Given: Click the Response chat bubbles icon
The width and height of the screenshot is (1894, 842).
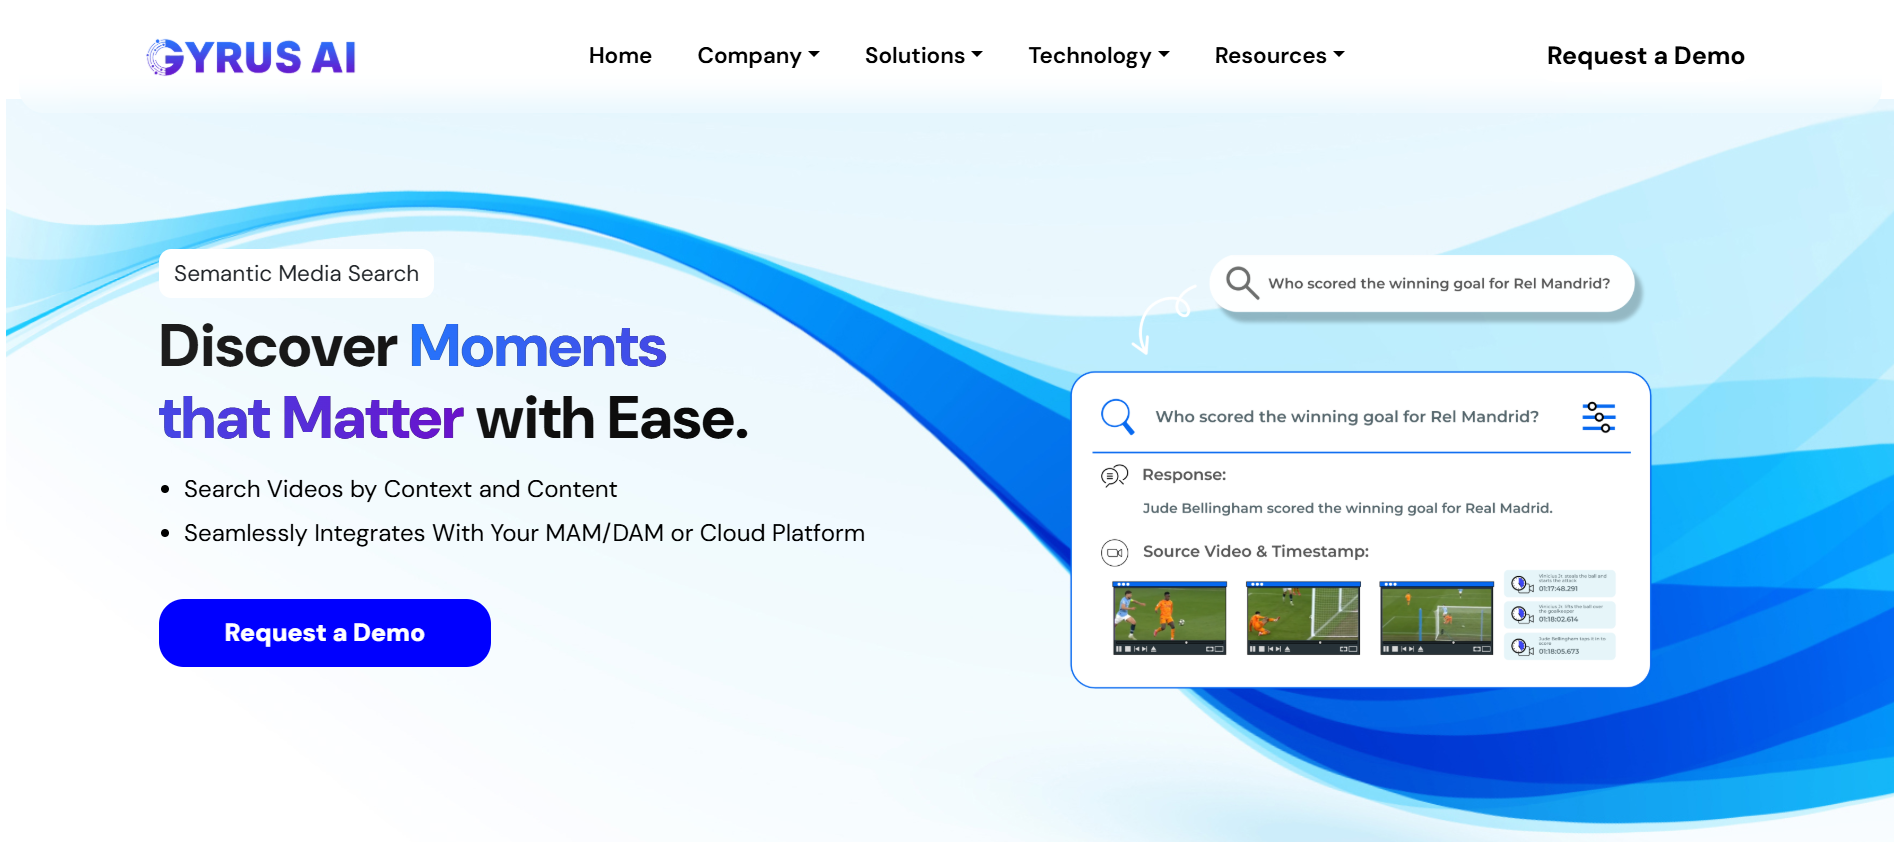Looking at the screenshot, I should coord(1114,475).
